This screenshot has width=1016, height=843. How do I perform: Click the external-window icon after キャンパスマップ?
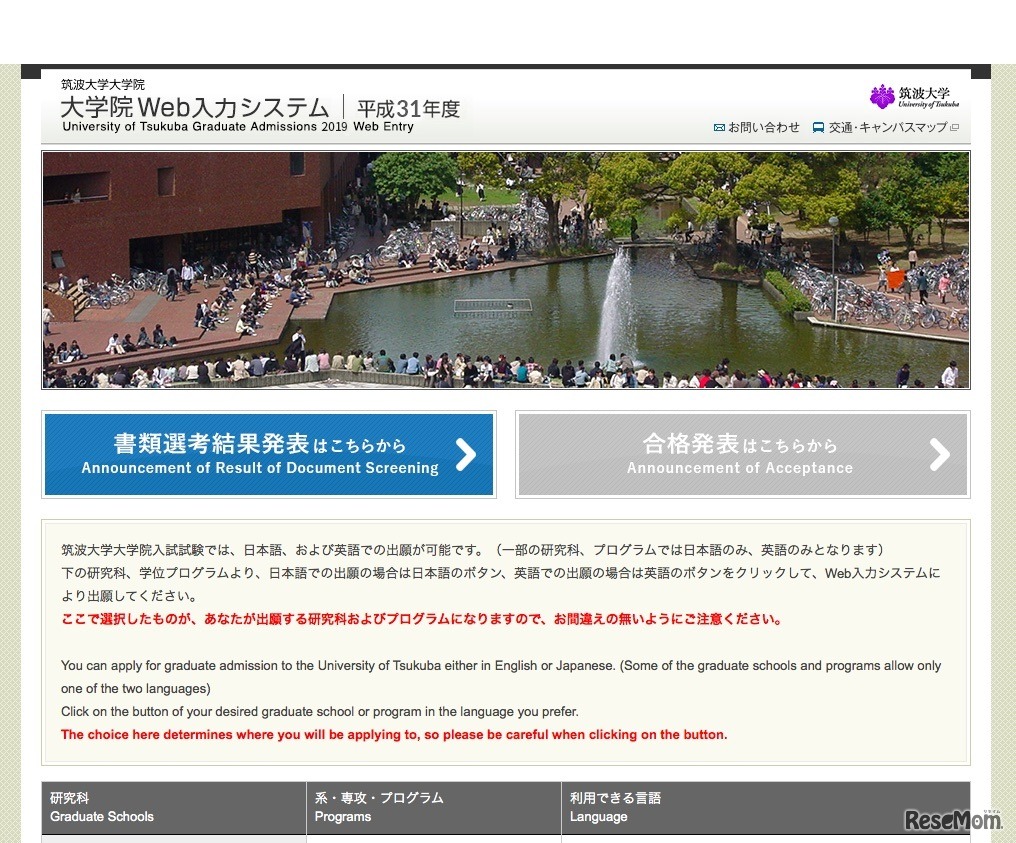click(x=954, y=128)
